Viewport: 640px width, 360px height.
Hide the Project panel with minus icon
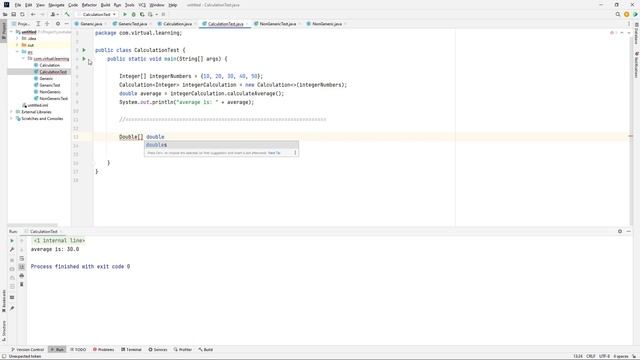[67, 24]
